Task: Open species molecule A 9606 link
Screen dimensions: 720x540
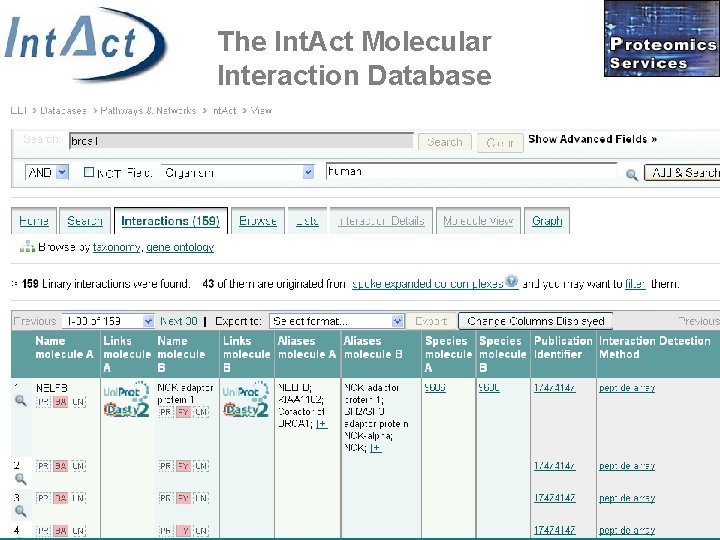Action: pyautogui.click(x=435, y=388)
